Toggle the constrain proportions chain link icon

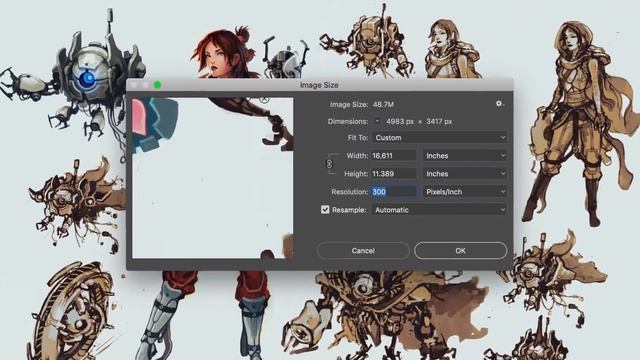click(x=329, y=164)
